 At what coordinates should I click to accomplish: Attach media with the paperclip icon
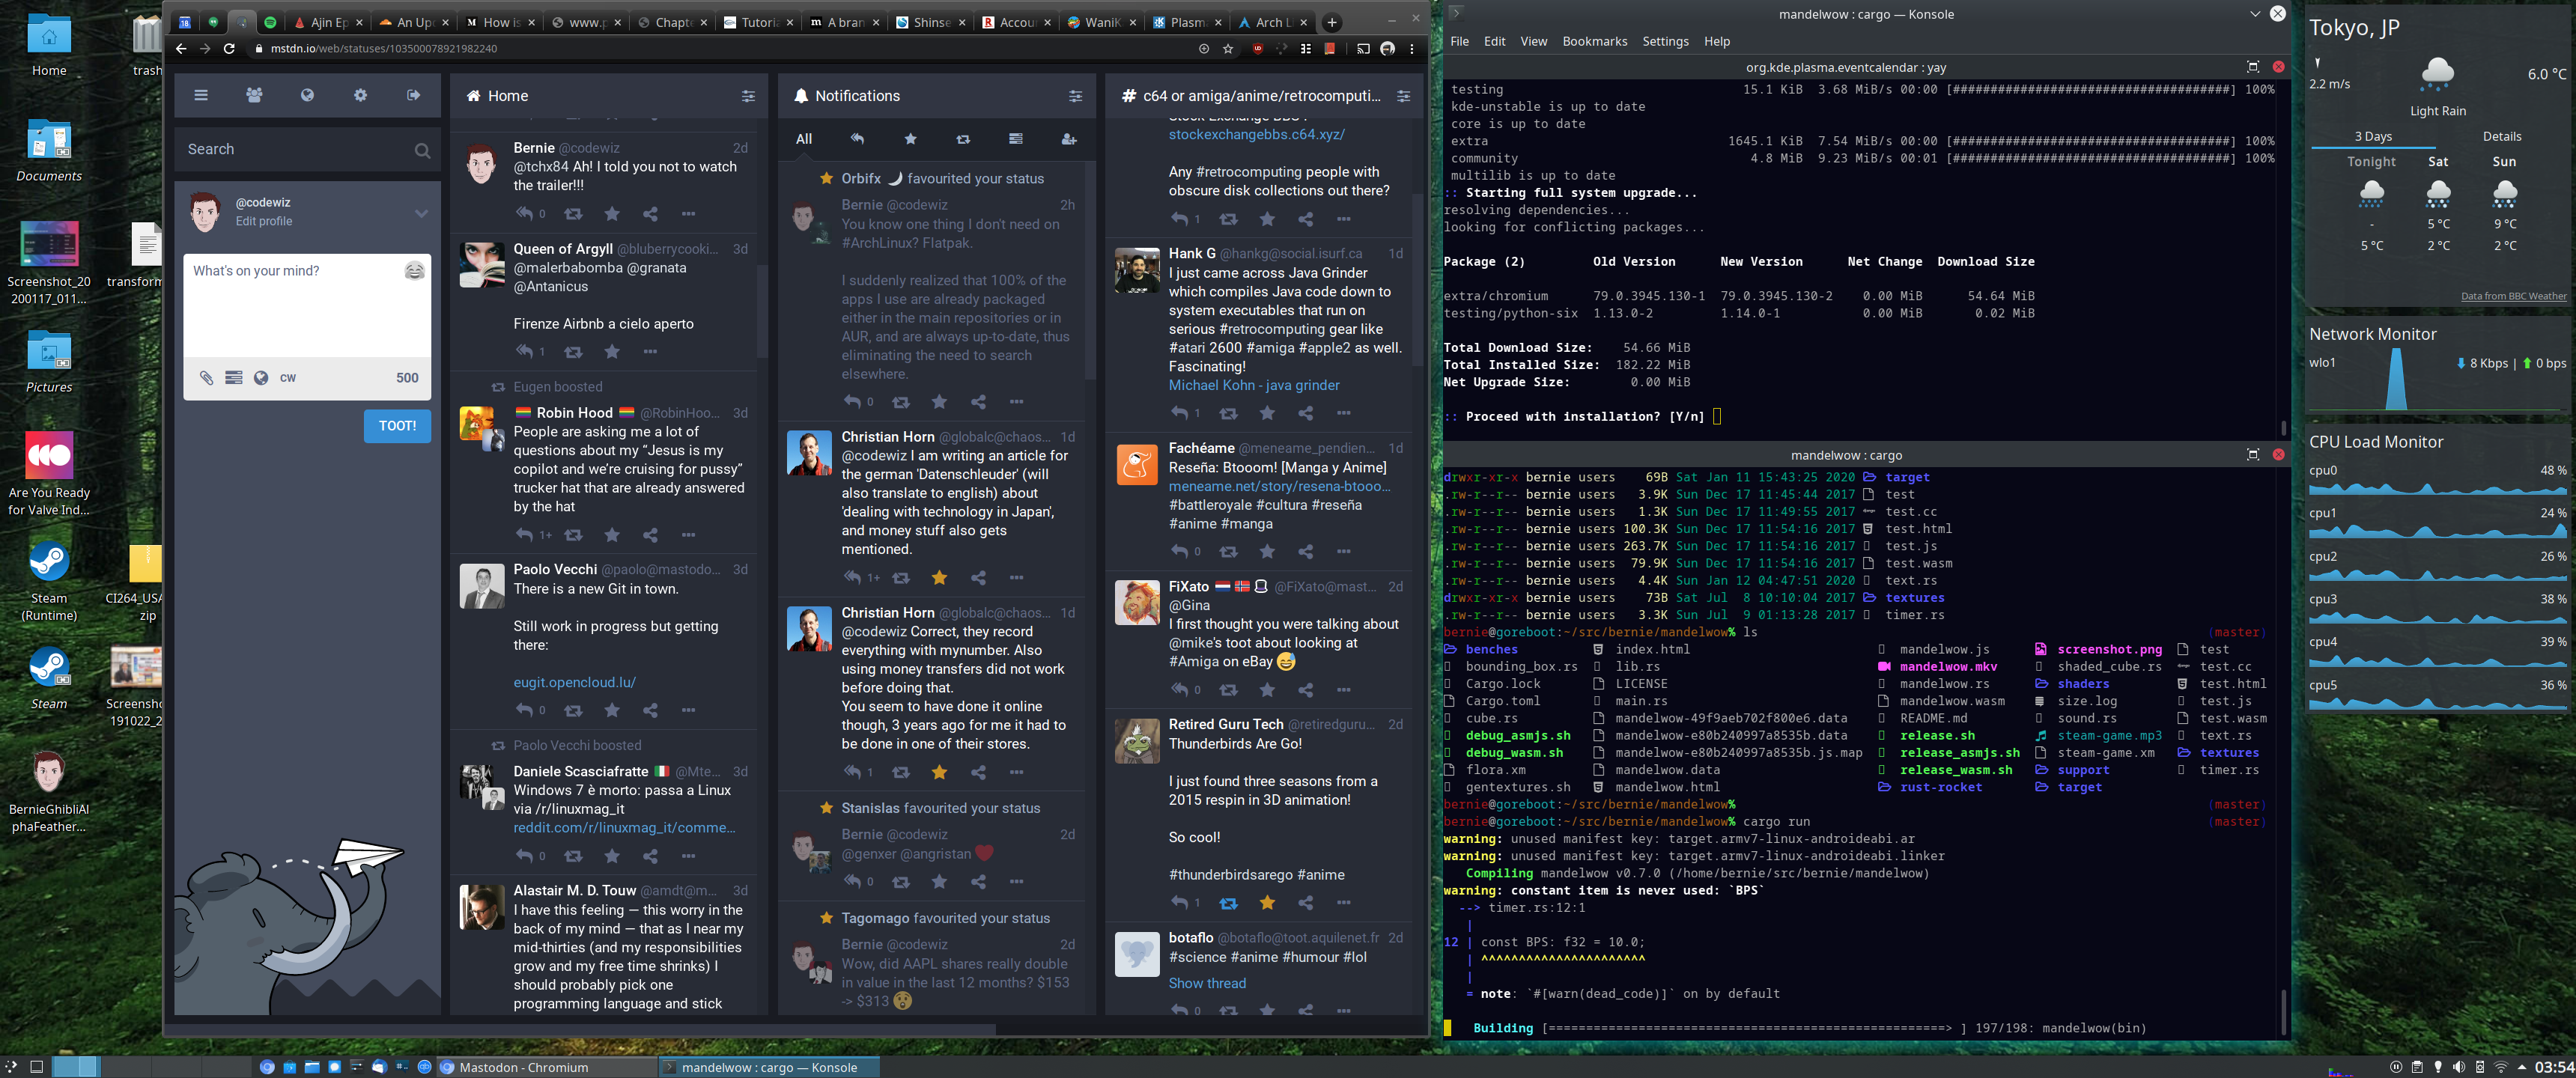[206, 378]
